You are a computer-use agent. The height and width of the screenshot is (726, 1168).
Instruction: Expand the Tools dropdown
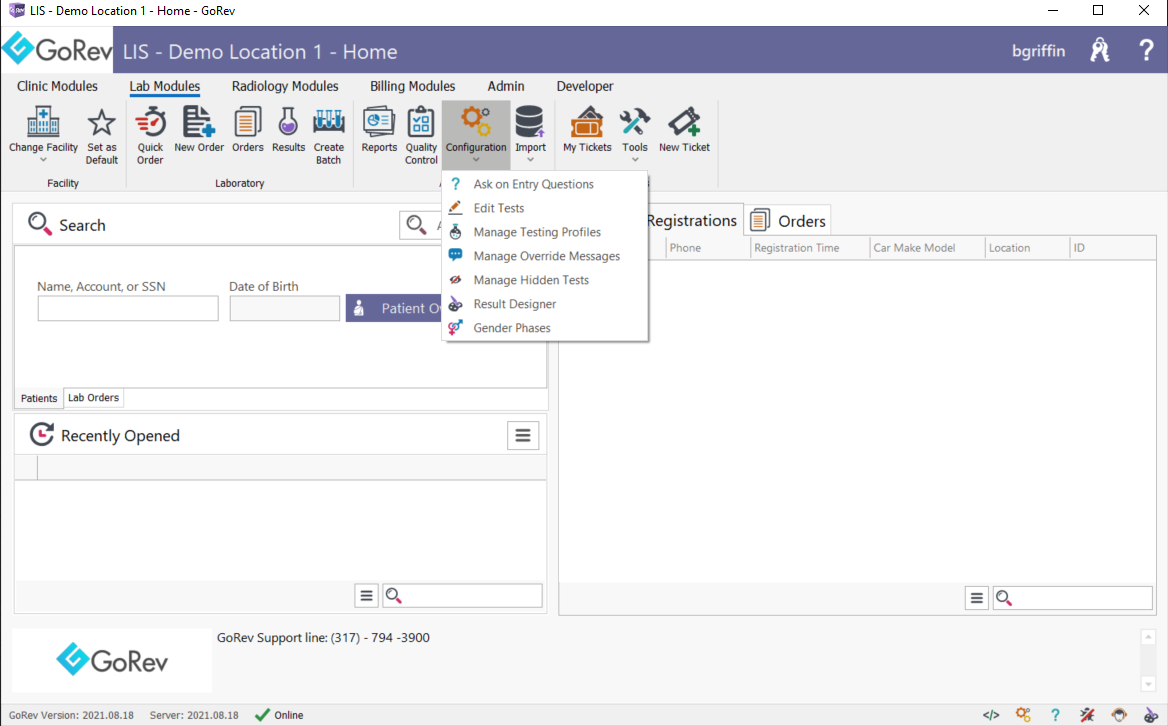pos(635,134)
